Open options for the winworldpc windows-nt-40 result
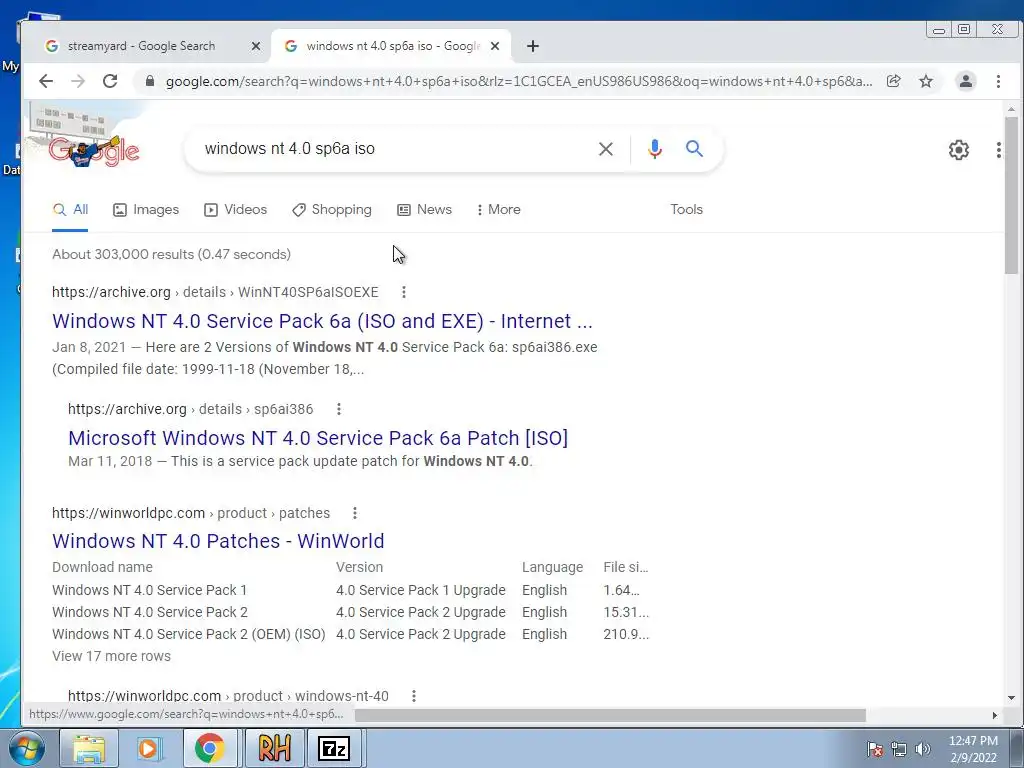1024x768 pixels. (413, 696)
